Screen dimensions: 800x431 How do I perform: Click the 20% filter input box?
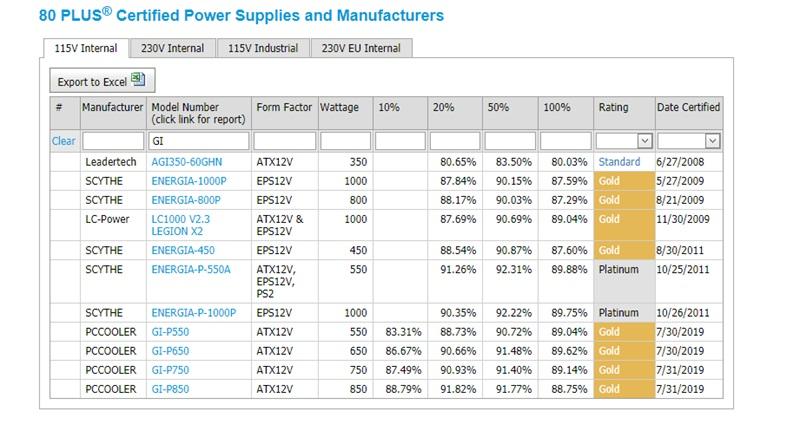click(455, 141)
